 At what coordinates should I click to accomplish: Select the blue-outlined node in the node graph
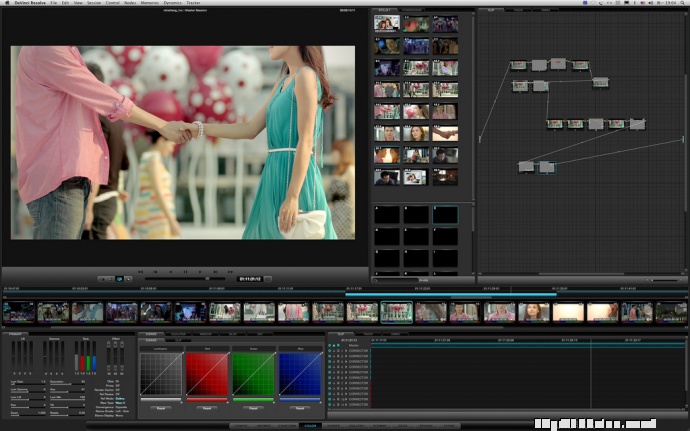pos(547,167)
